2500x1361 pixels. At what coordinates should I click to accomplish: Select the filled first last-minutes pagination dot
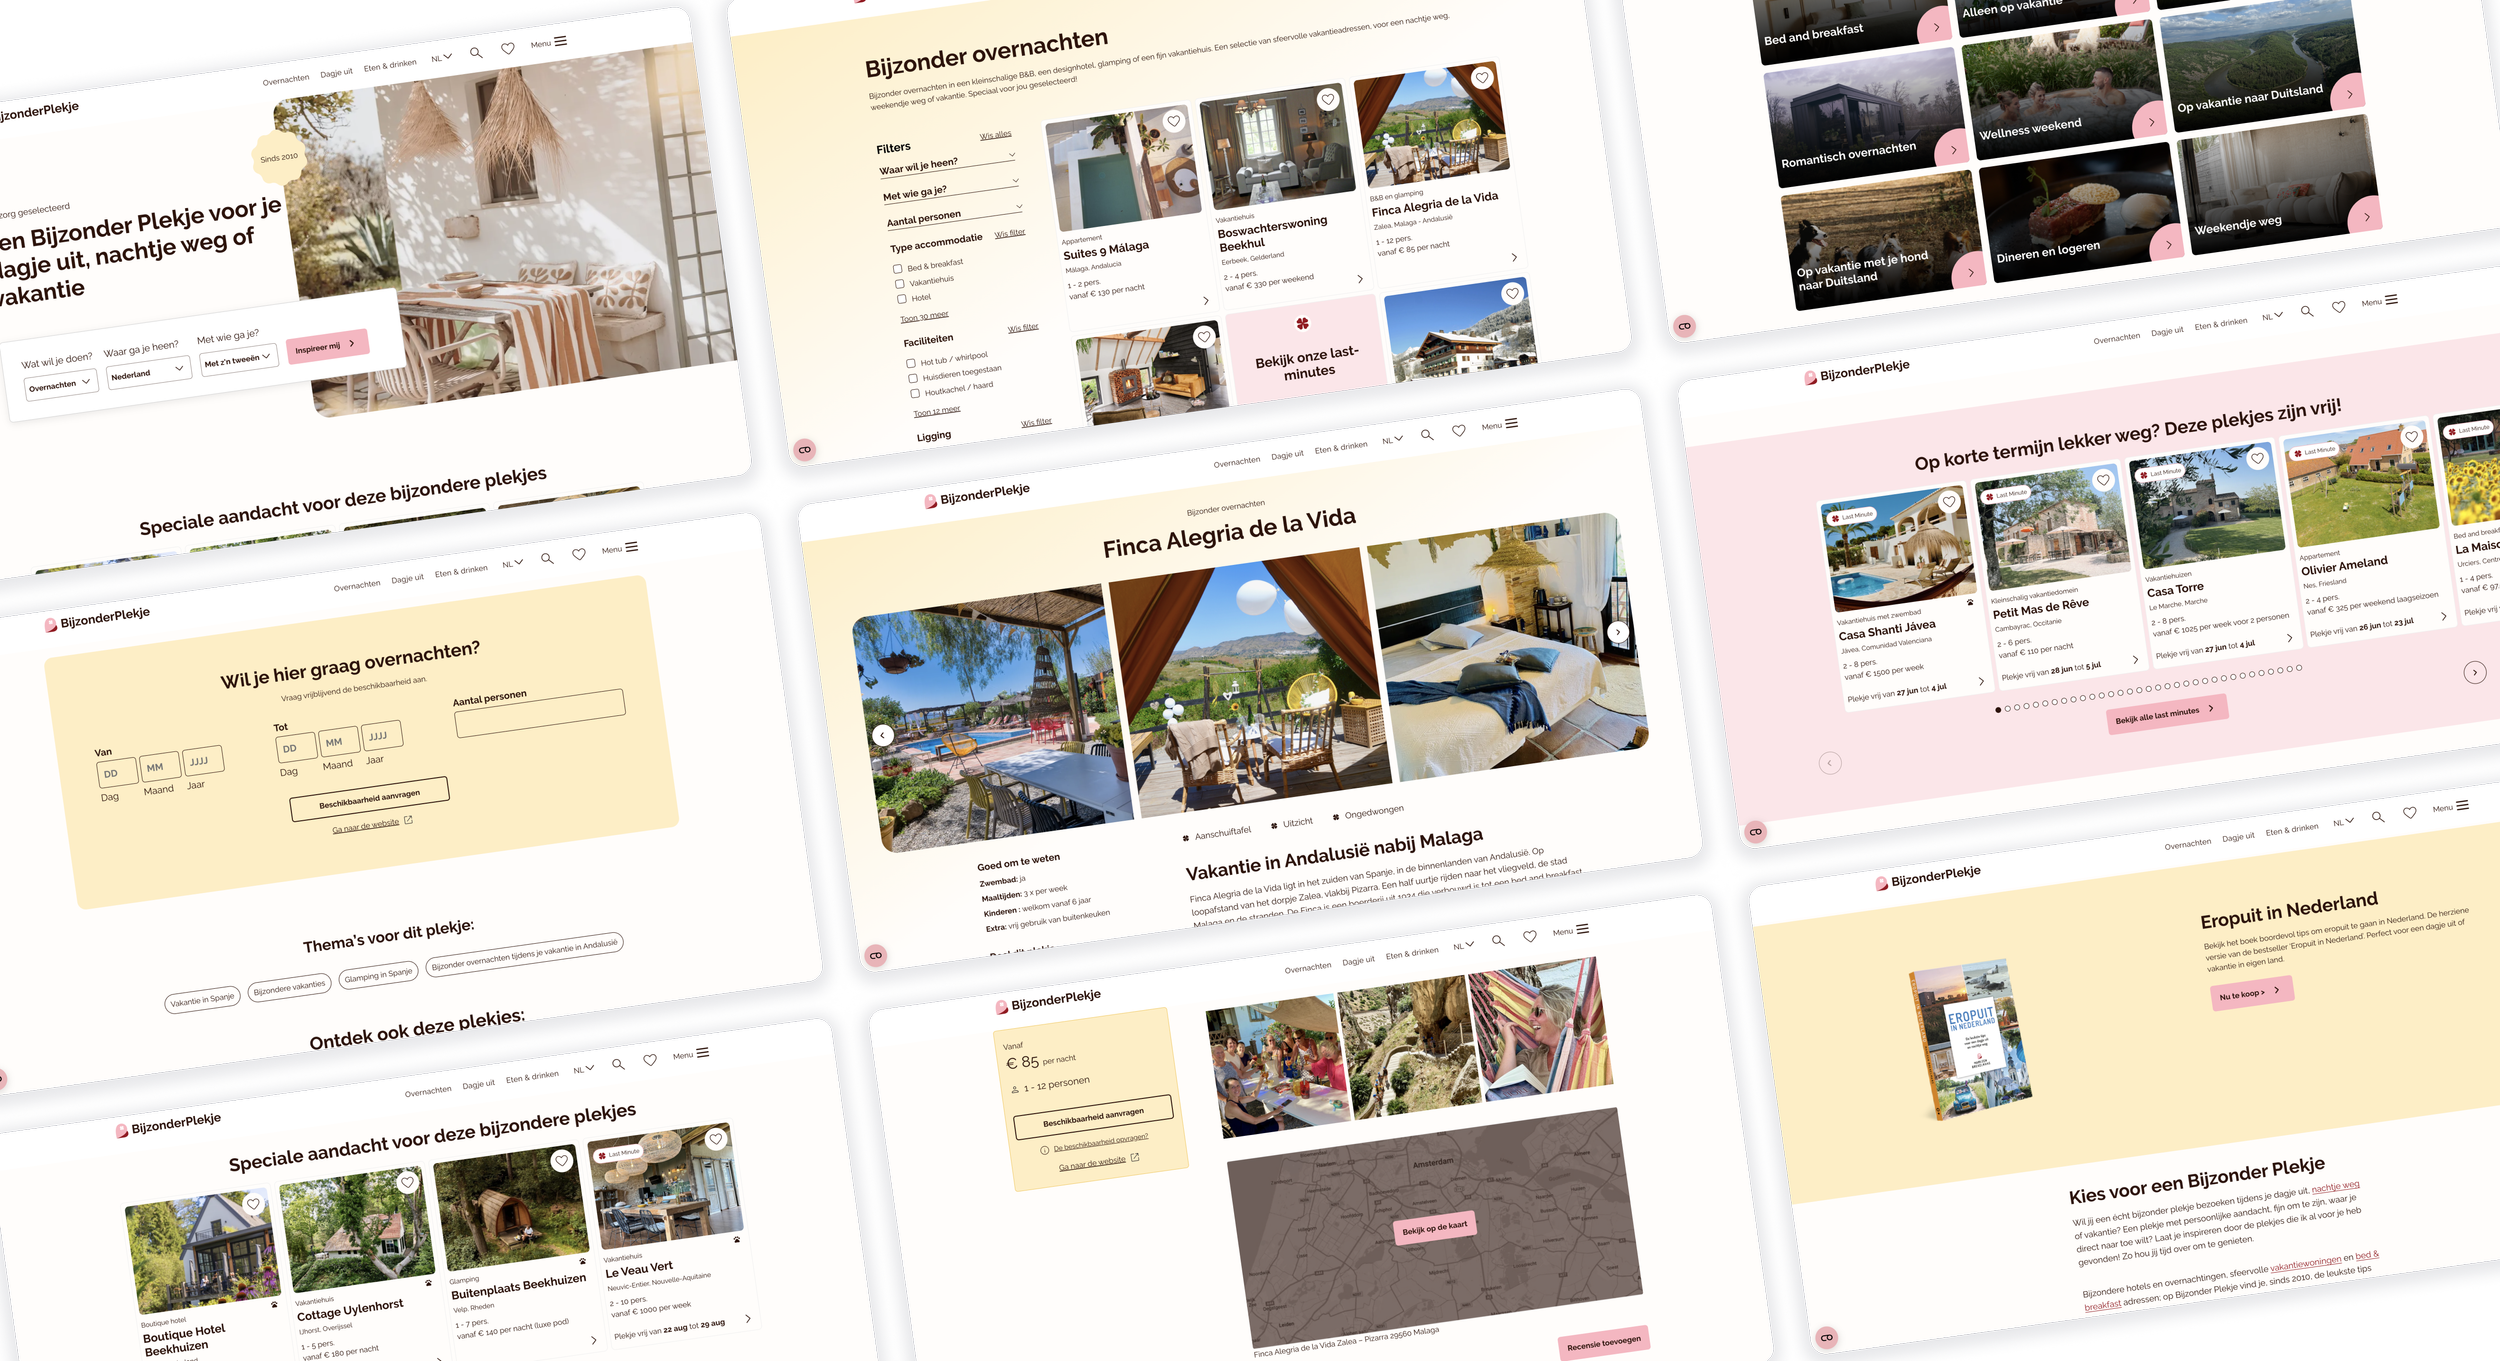[x=1998, y=710]
